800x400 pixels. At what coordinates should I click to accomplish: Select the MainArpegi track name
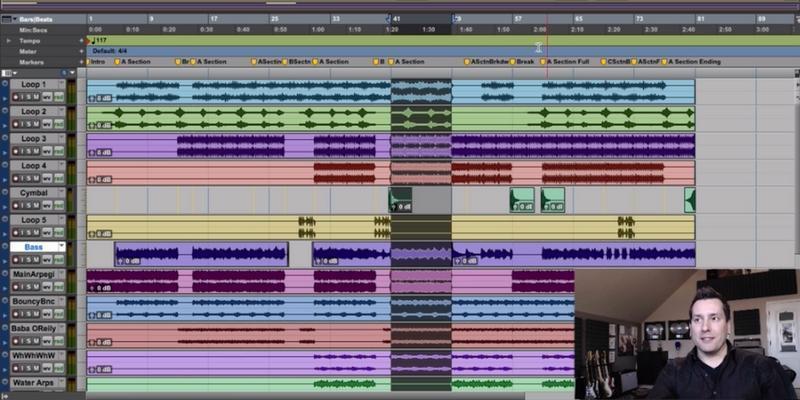[33, 274]
